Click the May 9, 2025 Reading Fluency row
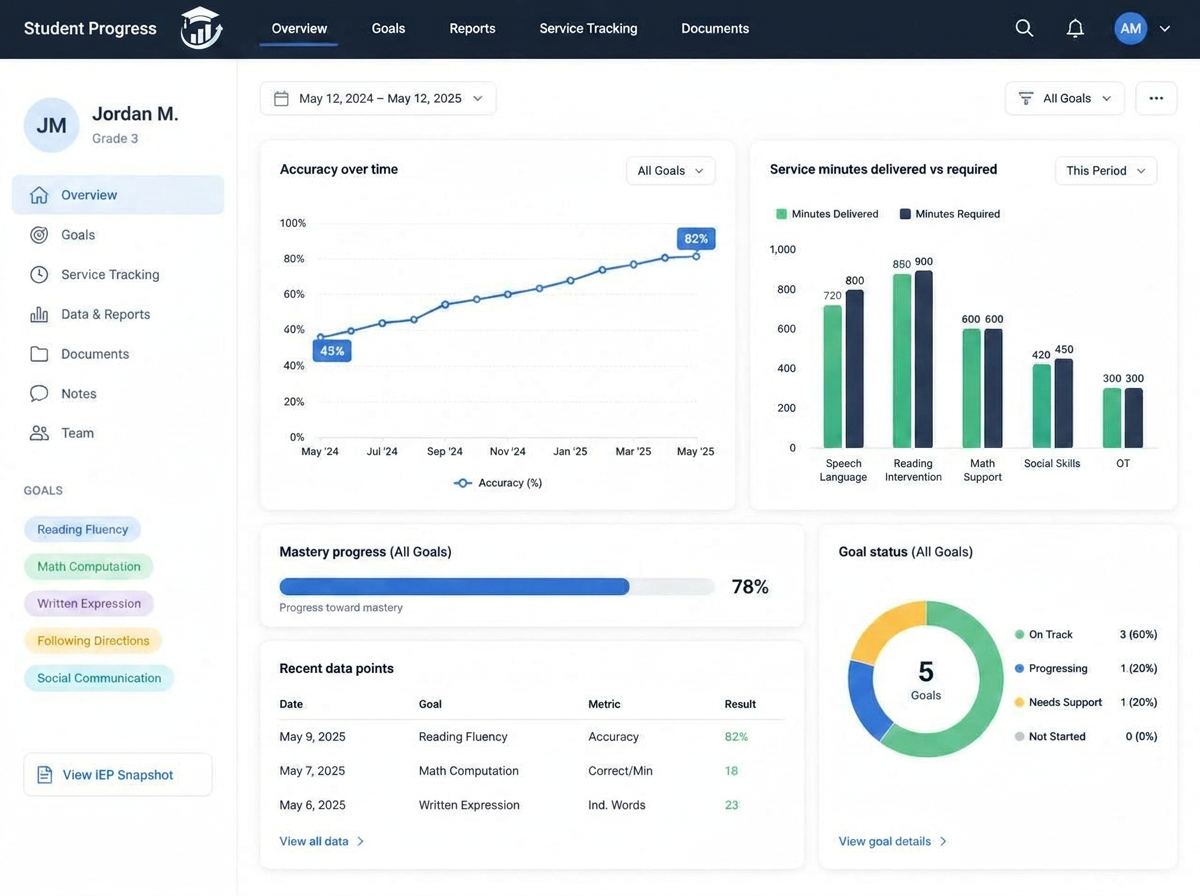This screenshot has height=896, width=1200. [x=531, y=737]
